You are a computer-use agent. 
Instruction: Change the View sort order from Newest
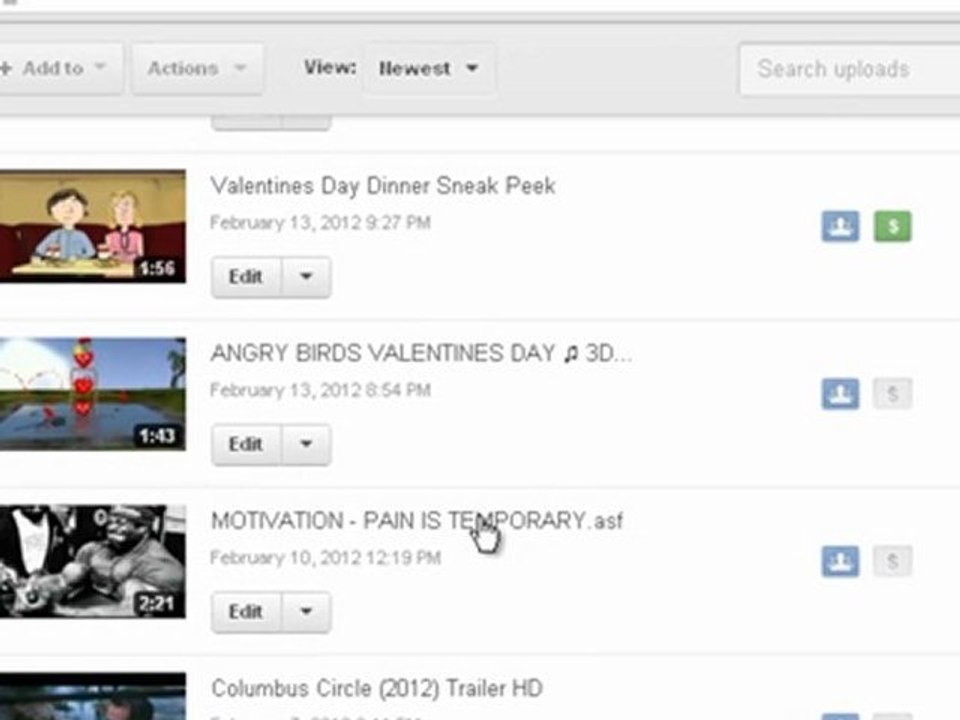(428, 69)
